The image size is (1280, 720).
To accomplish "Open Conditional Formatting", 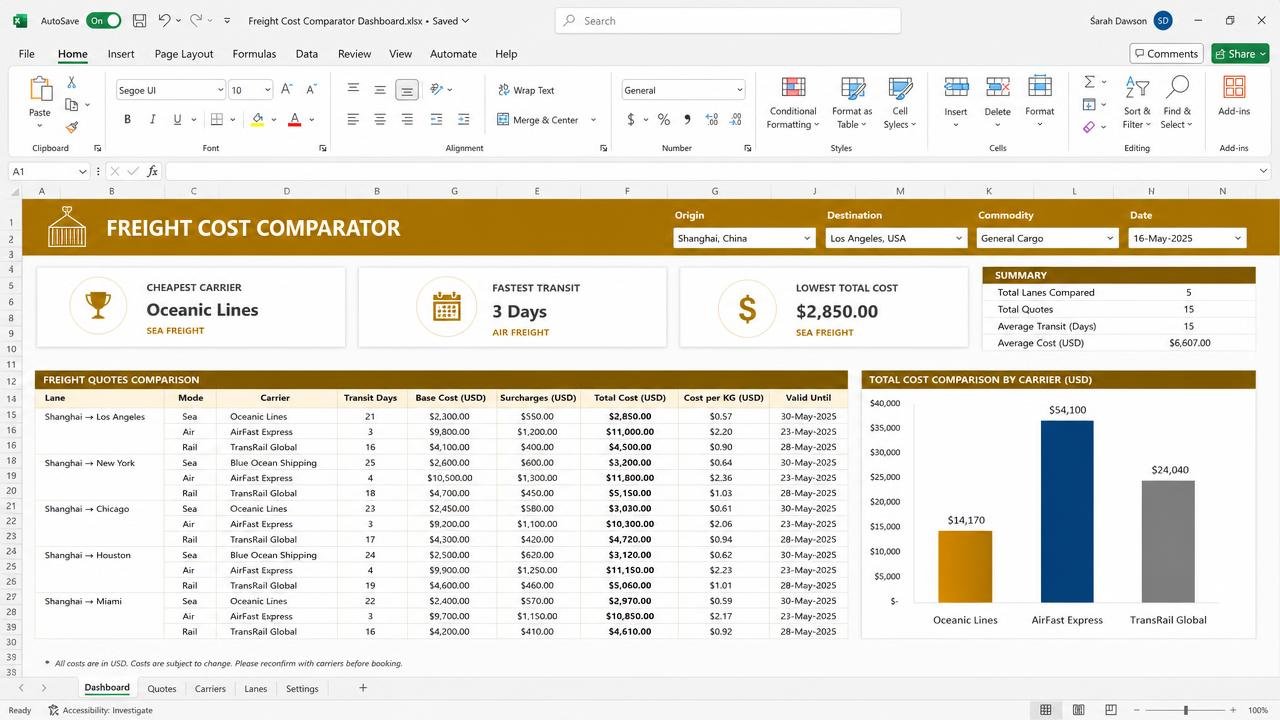I will tap(793, 103).
